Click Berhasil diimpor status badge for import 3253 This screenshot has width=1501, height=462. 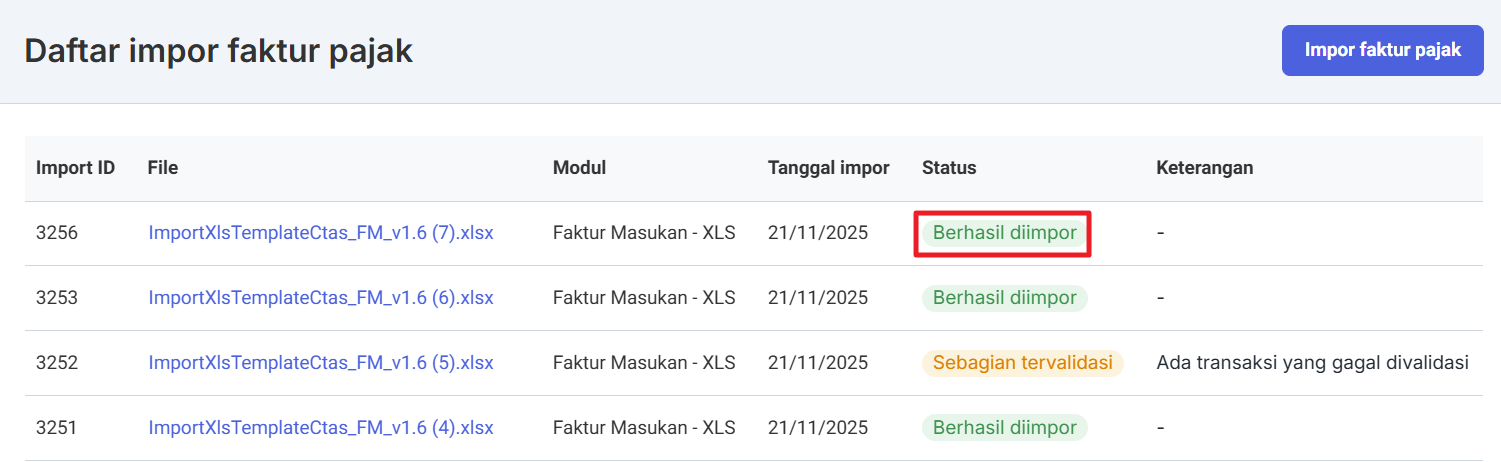pyautogui.click(x=1004, y=298)
